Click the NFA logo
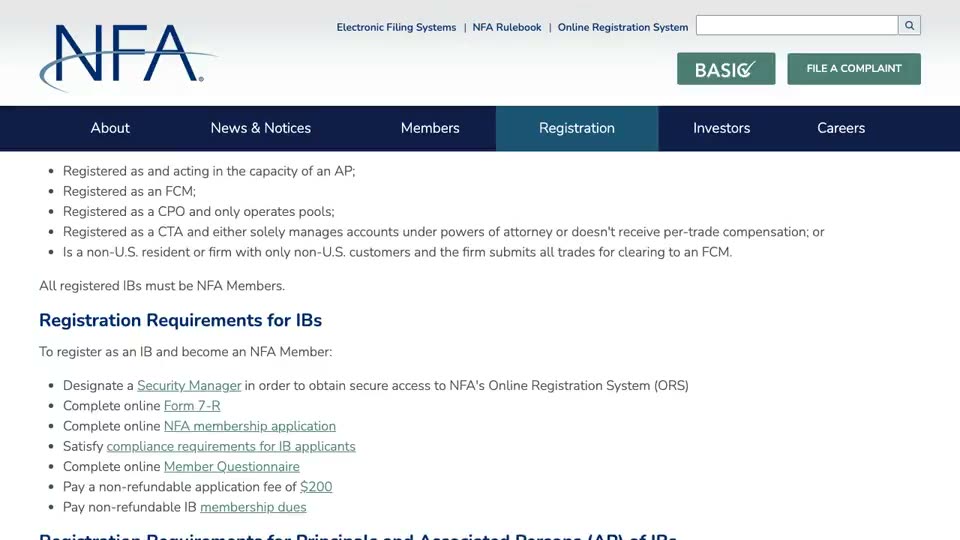 click(x=127, y=58)
